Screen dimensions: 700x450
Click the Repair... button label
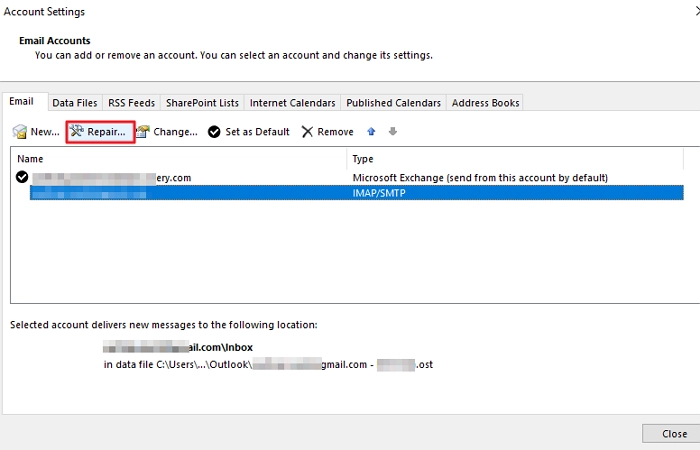106,132
